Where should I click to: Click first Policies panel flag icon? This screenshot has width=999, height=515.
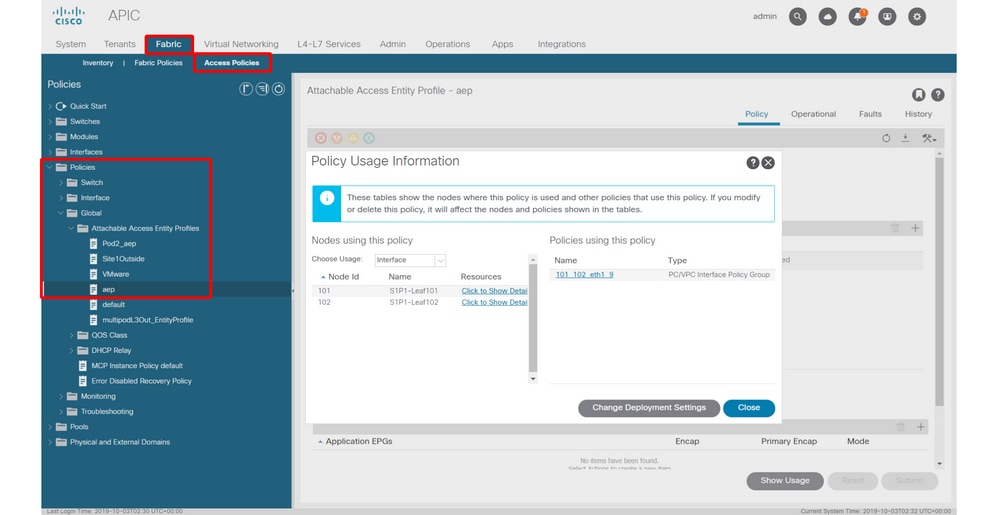246,89
